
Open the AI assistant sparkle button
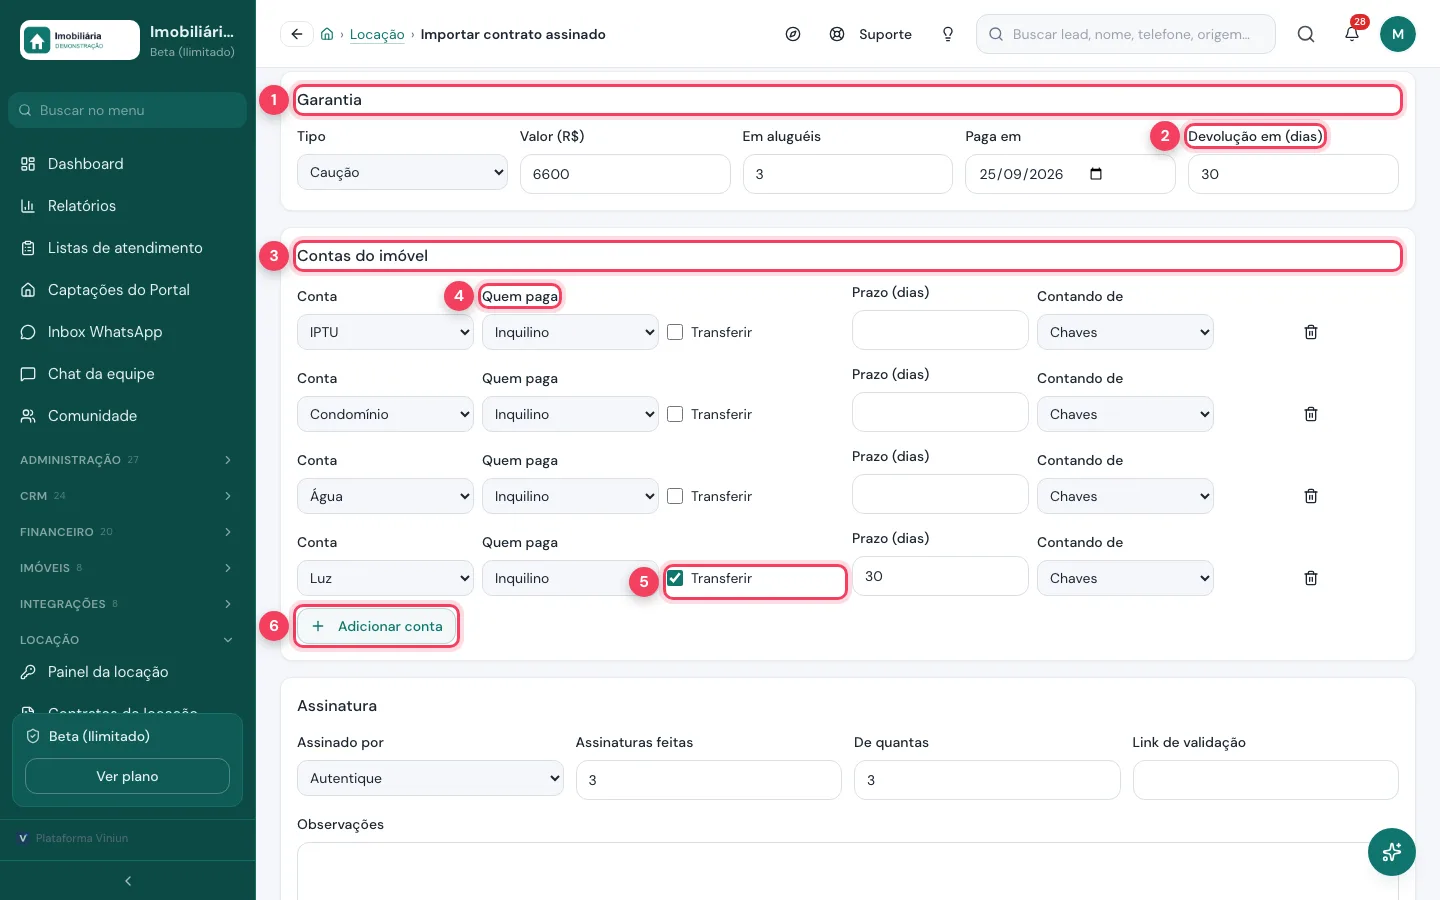1392,852
